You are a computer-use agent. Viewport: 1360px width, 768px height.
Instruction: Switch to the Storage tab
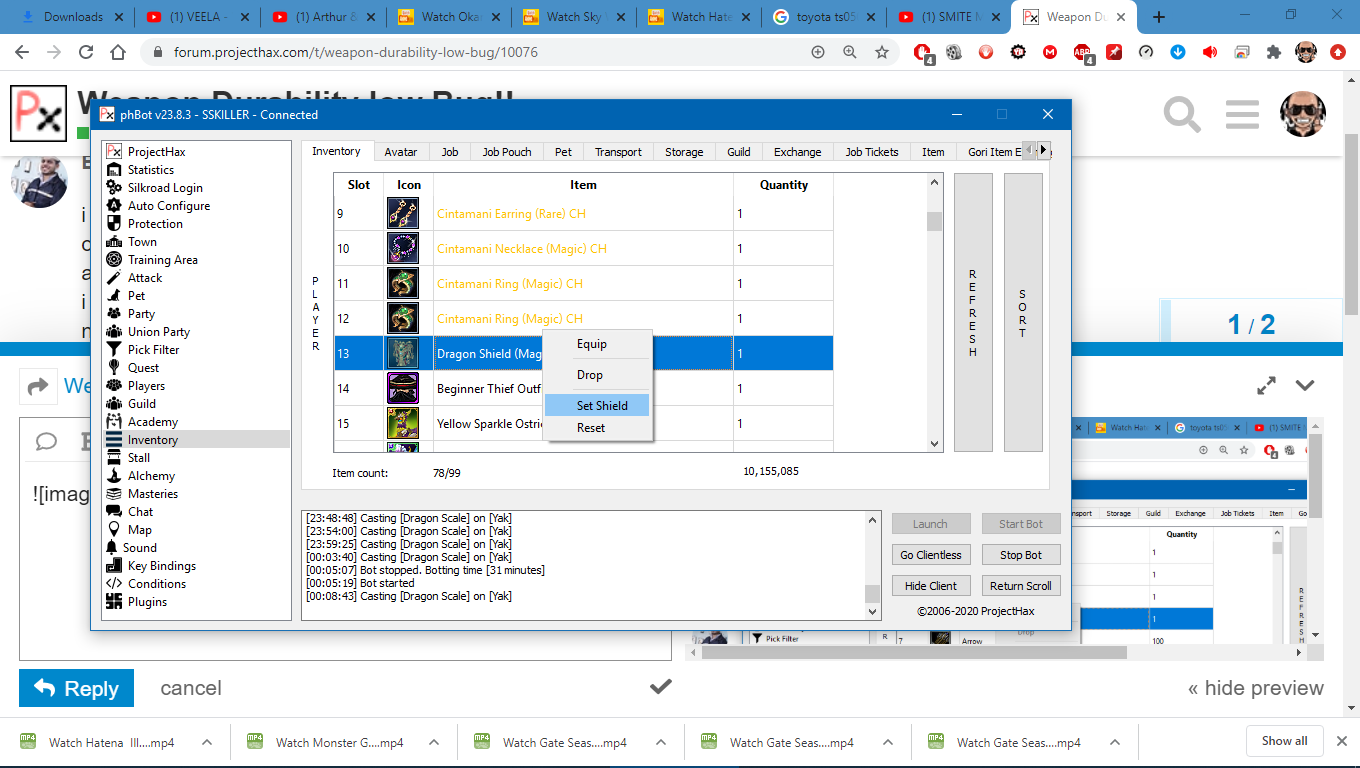coord(683,152)
